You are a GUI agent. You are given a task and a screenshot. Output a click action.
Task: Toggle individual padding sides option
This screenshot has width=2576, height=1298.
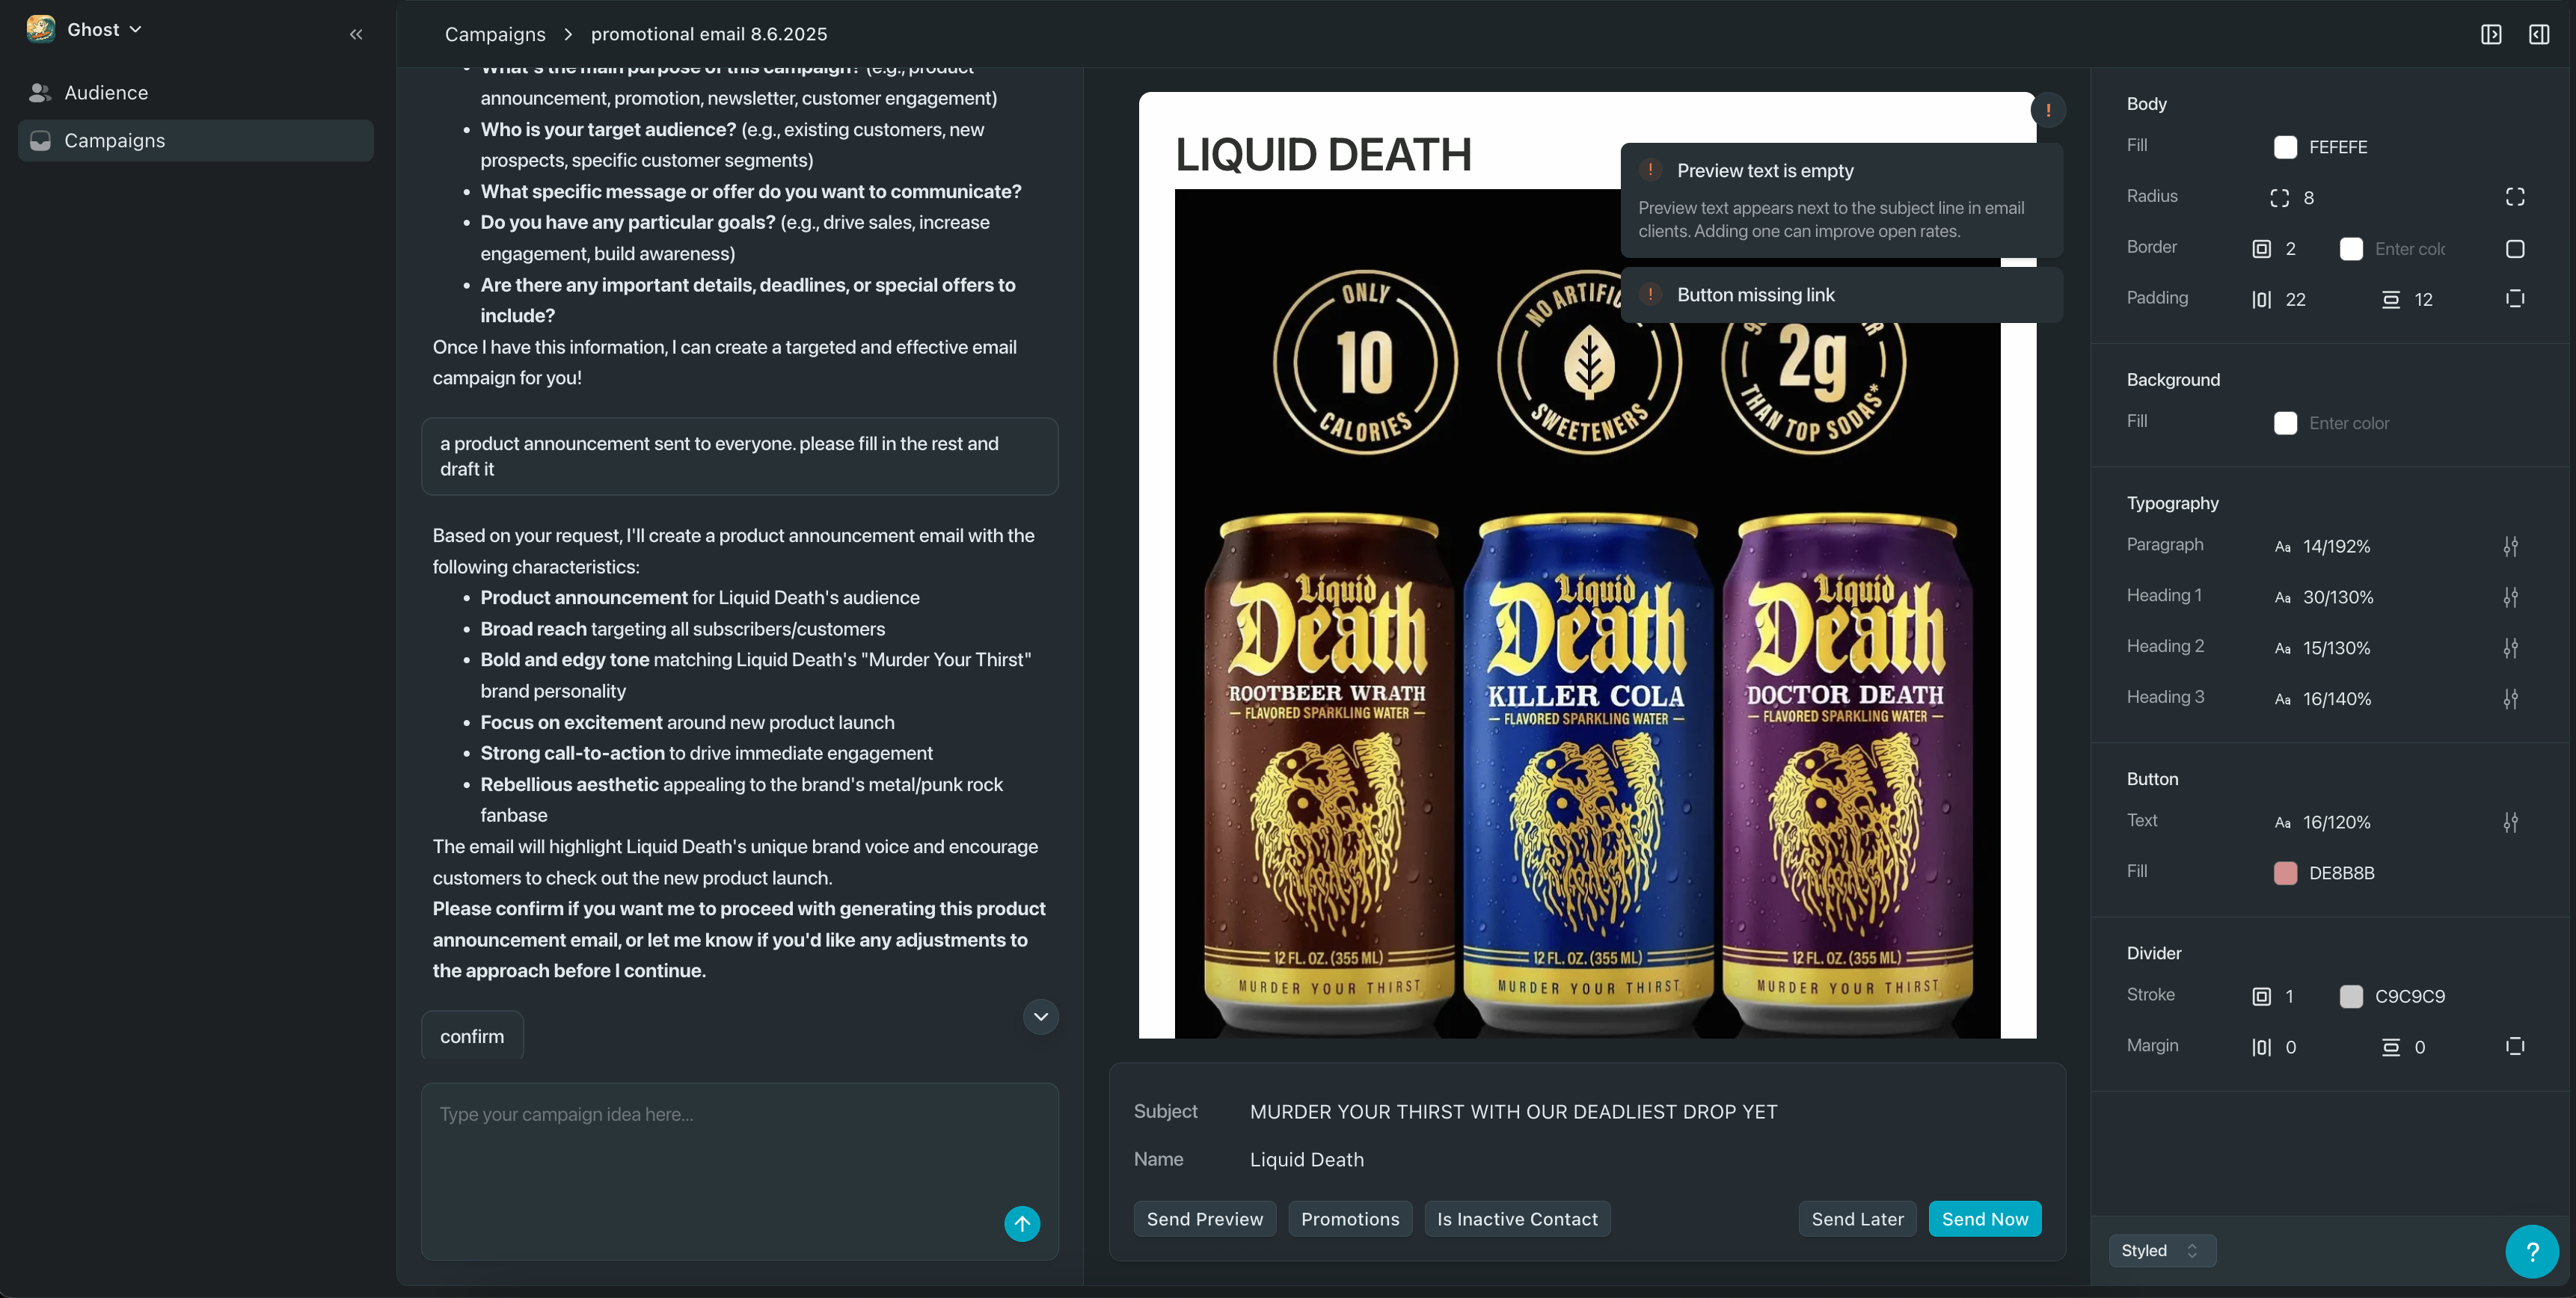tap(2515, 299)
